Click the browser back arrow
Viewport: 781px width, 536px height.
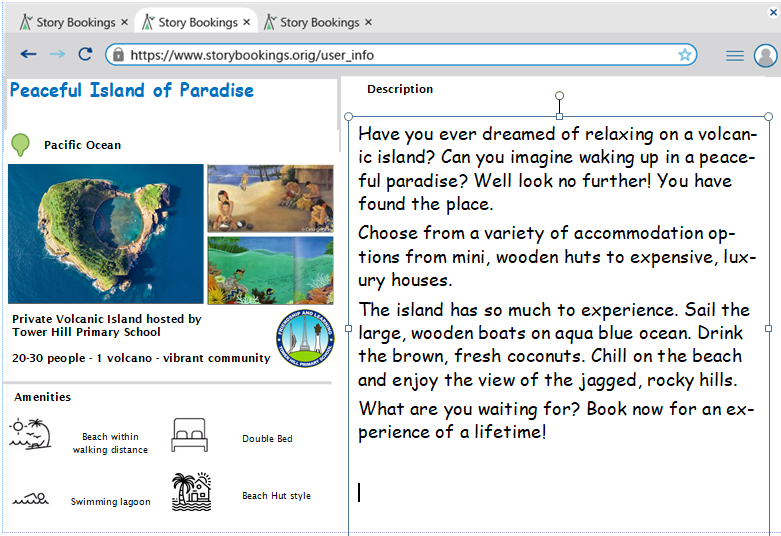(x=28, y=54)
